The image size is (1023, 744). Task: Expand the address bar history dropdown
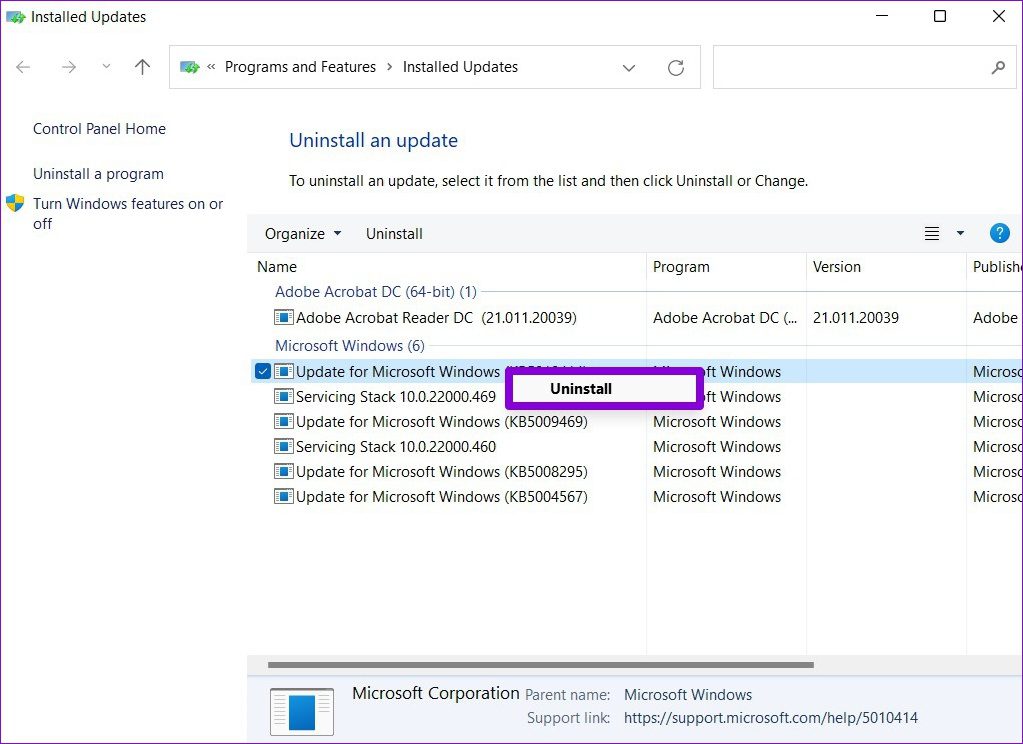tap(629, 68)
